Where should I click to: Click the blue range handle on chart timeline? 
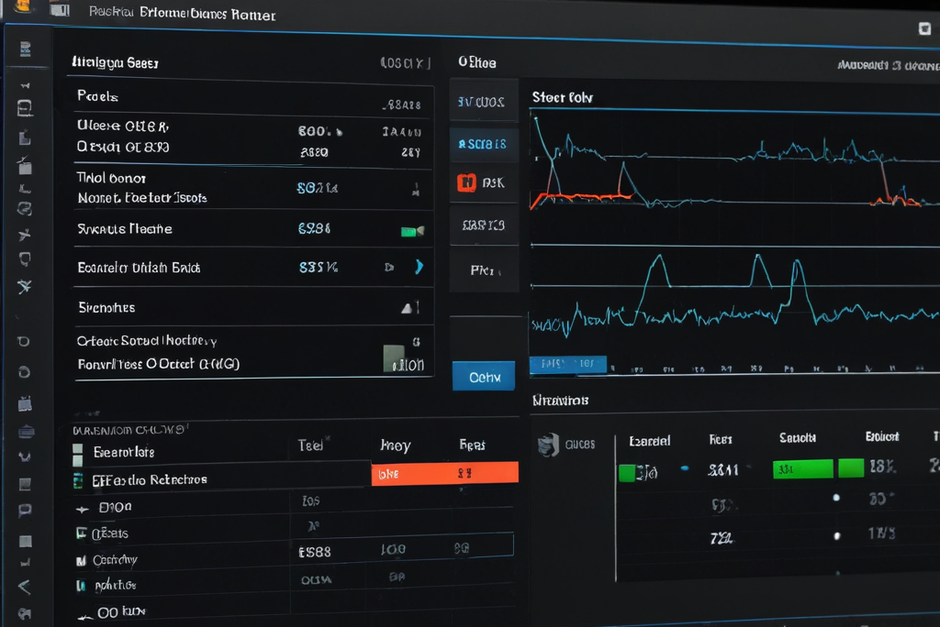click(568, 364)
